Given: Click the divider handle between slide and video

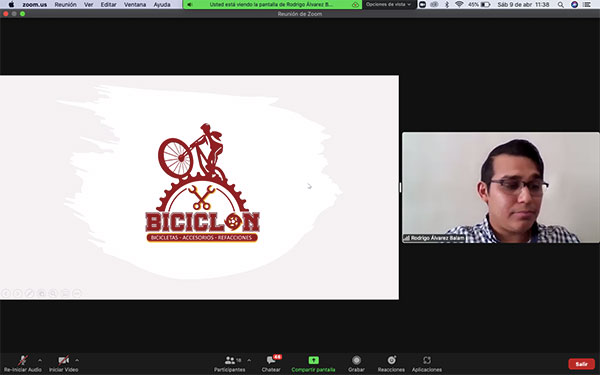Looking at the screenshot, I should coord(400,188).
